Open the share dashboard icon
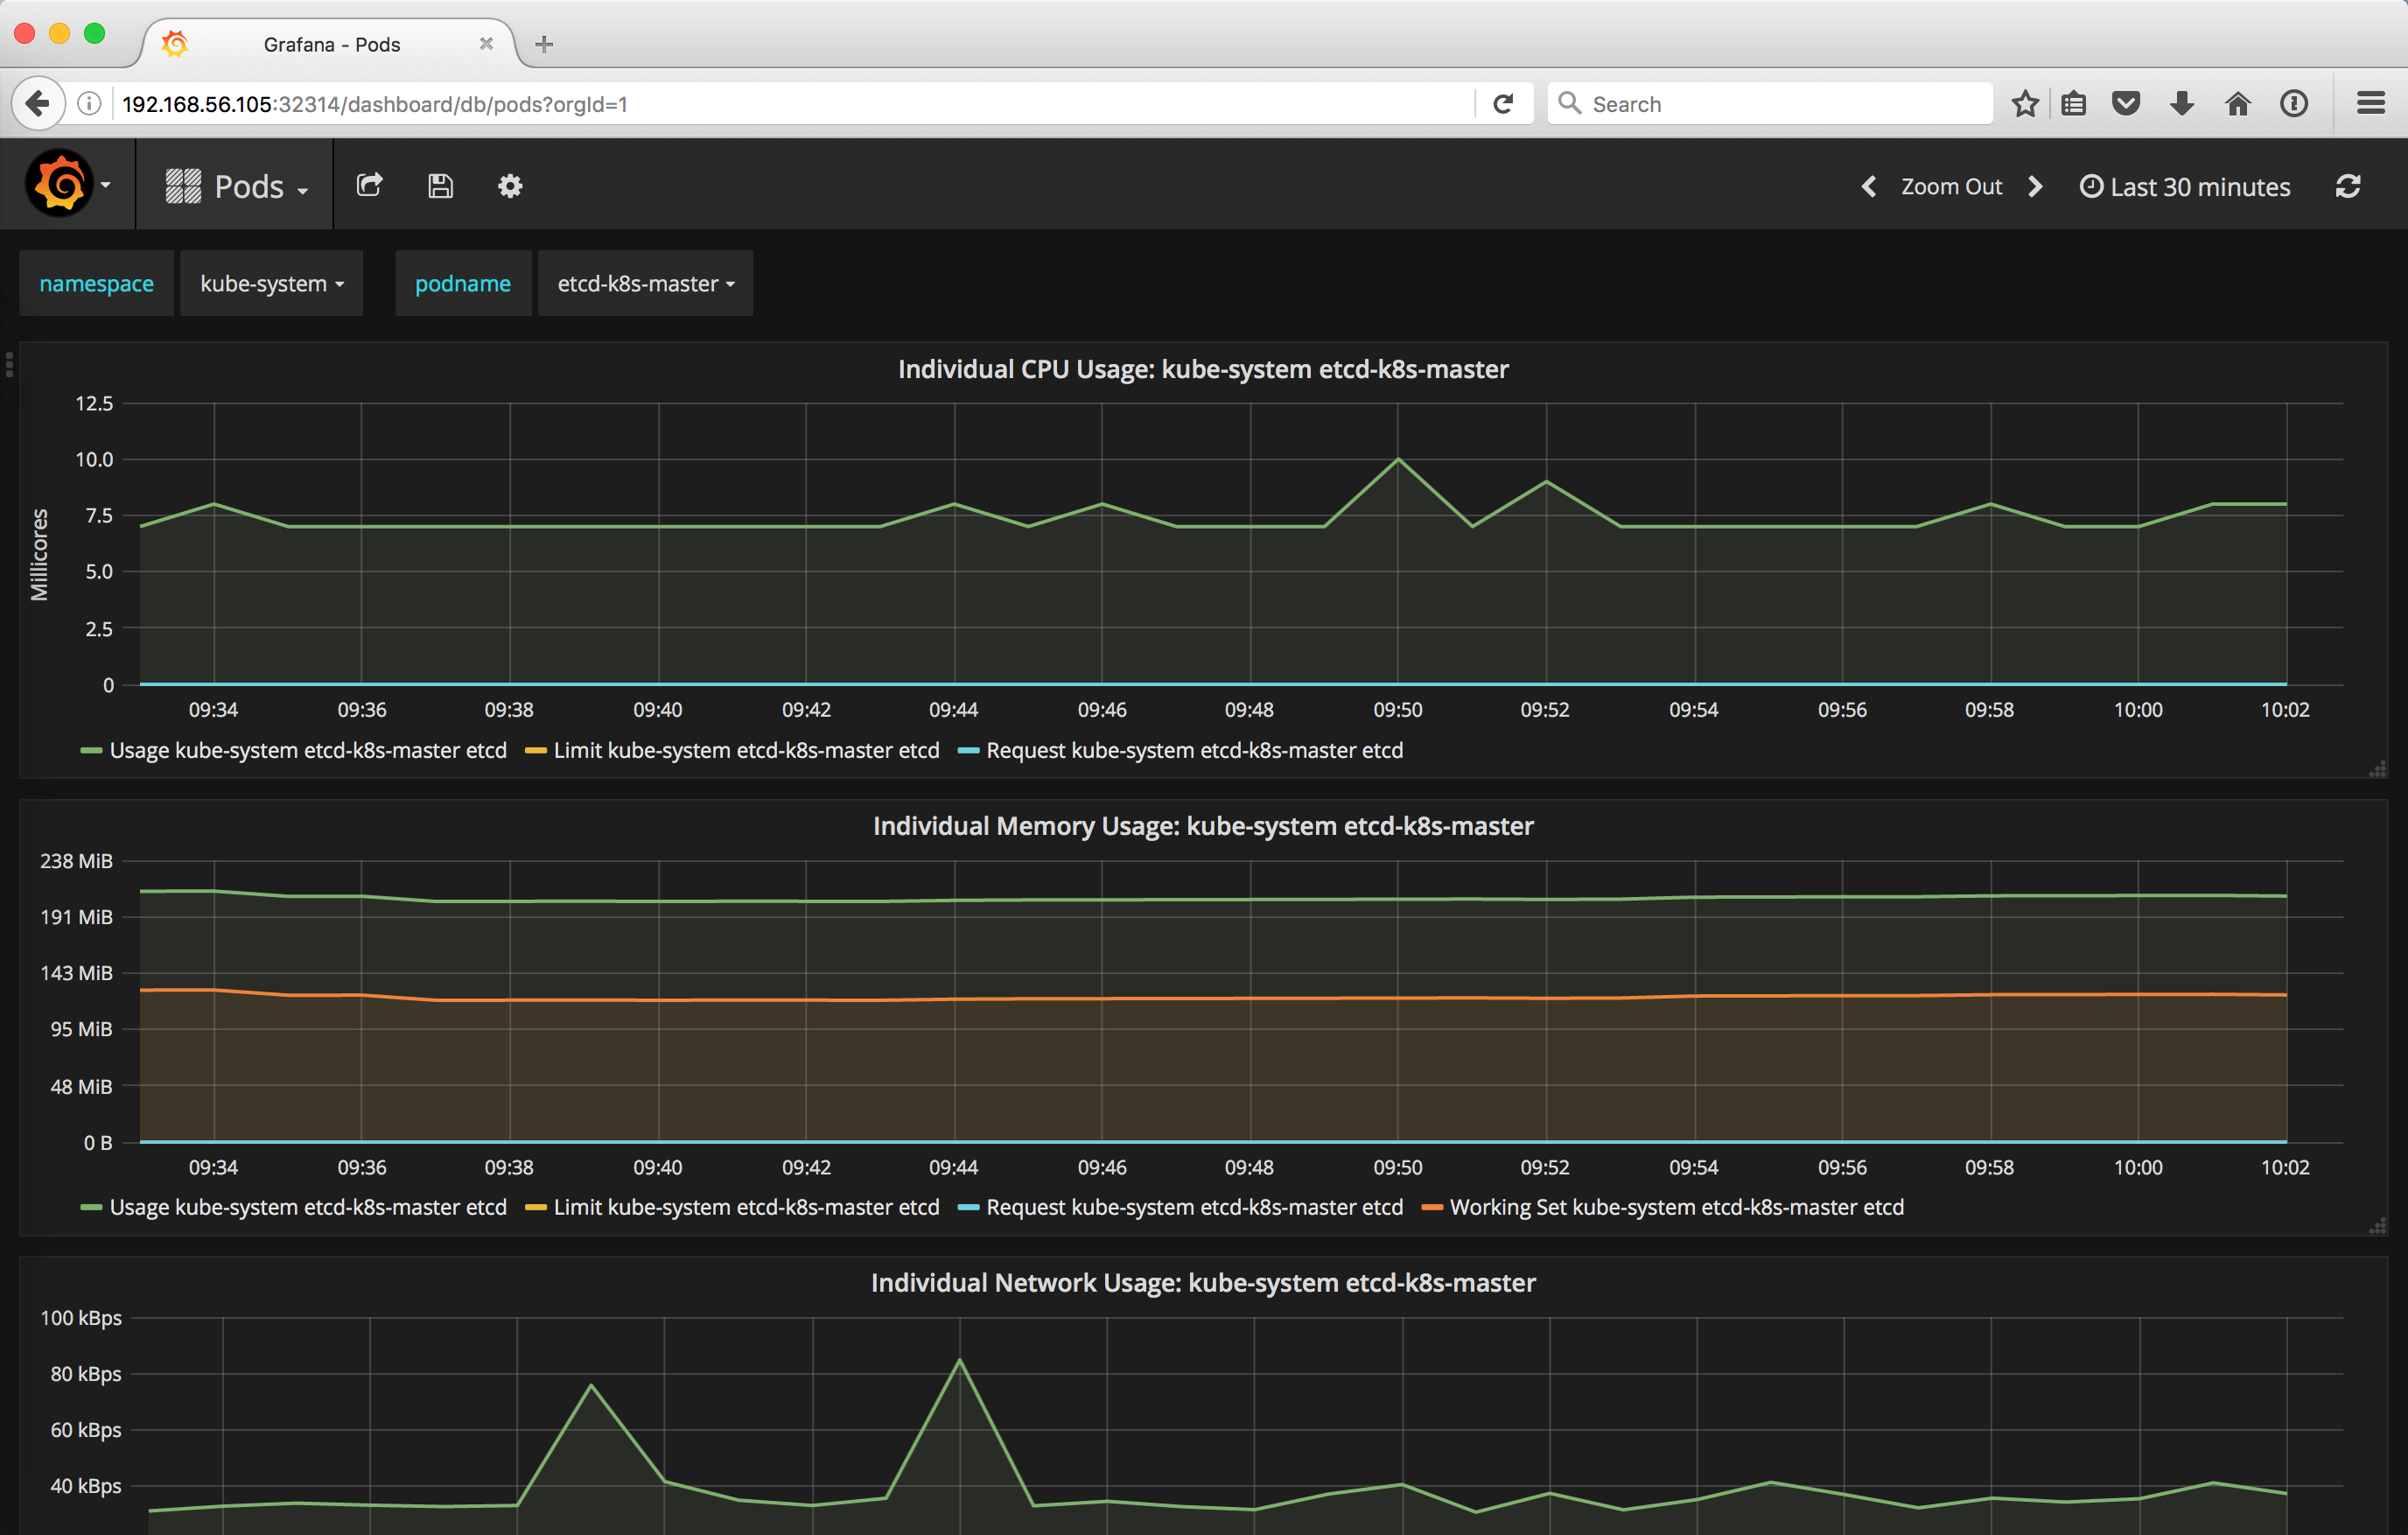This screenshot has height=1535, width=2408. tap(368, 185)
